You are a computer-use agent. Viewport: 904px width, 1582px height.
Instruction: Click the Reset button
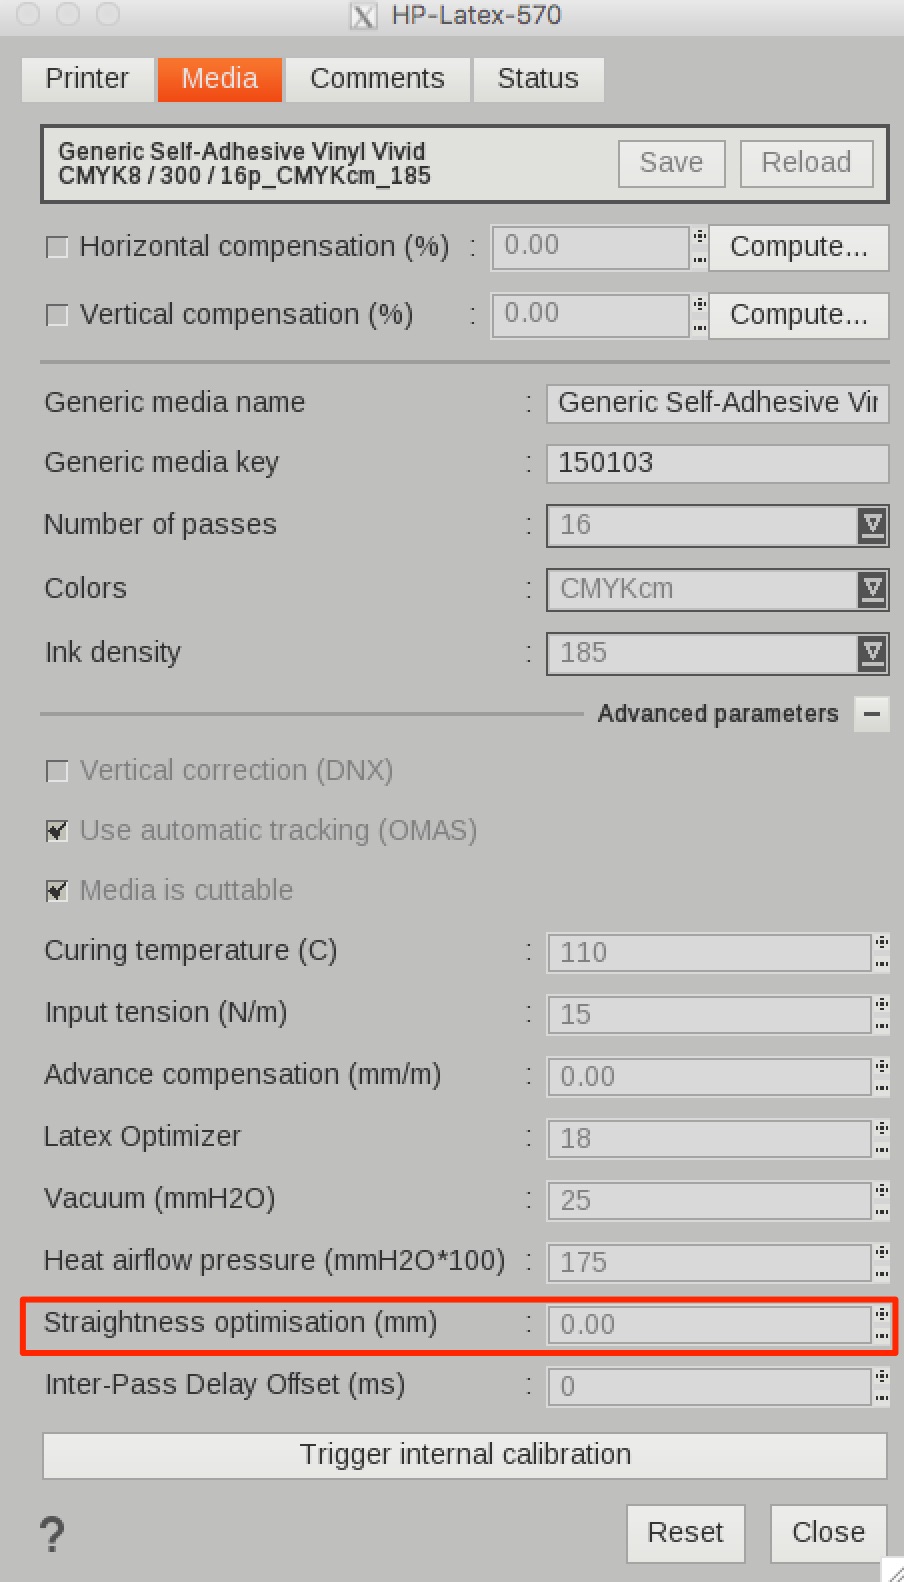tap(685, 1533)
